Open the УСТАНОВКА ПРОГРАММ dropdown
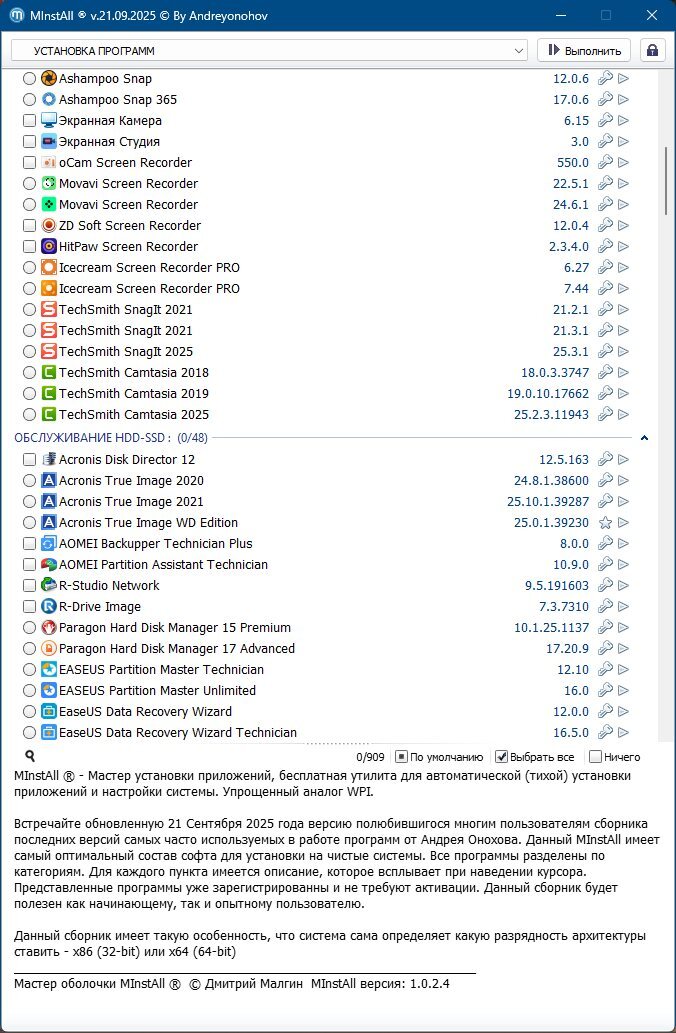The width and height of the screenshot is (676, 1033). (x=269, y=50)
